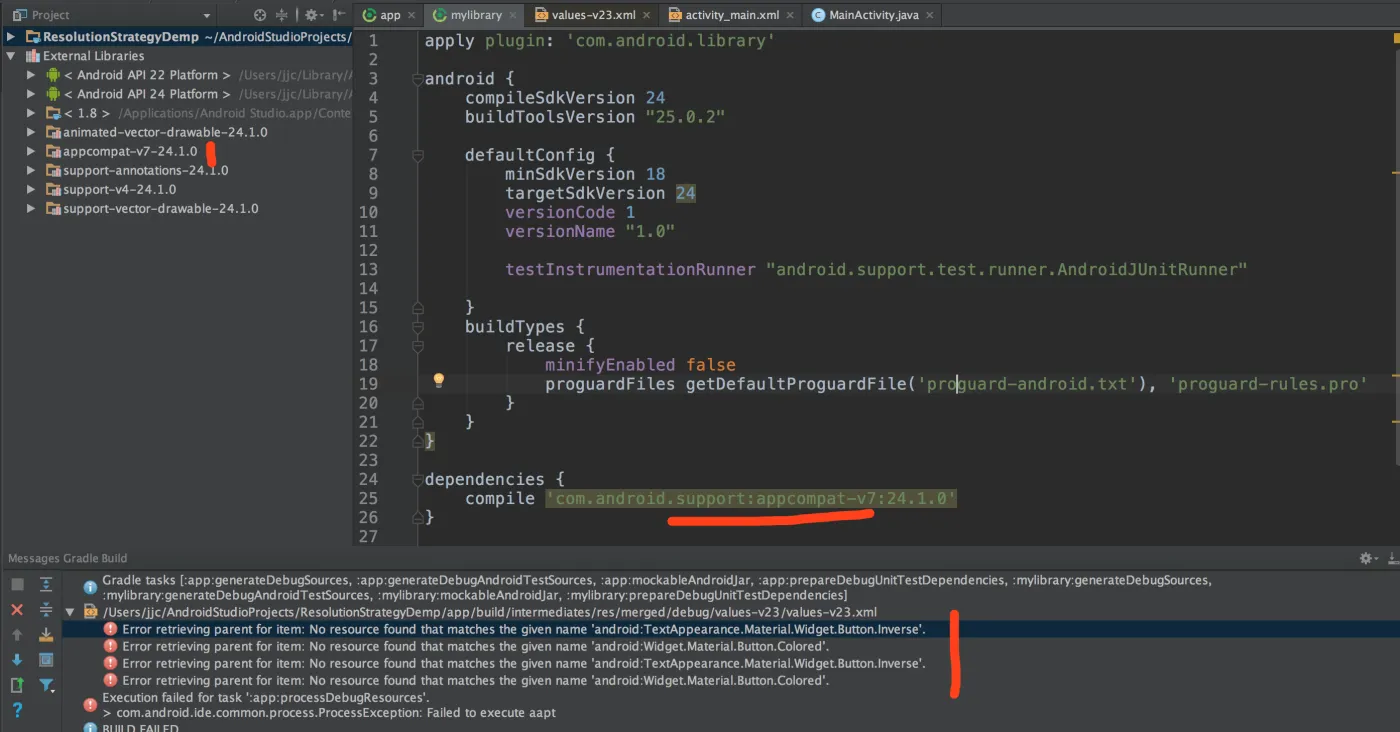Click the blue down arrow next message icon
Viewport: 1400px width, 732px height.
point(17,660)
